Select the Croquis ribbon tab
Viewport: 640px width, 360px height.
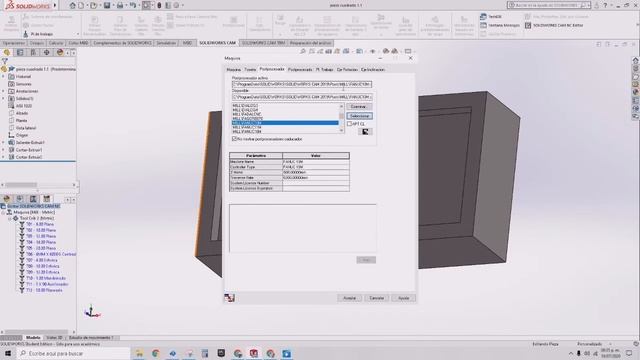[37, 43]
